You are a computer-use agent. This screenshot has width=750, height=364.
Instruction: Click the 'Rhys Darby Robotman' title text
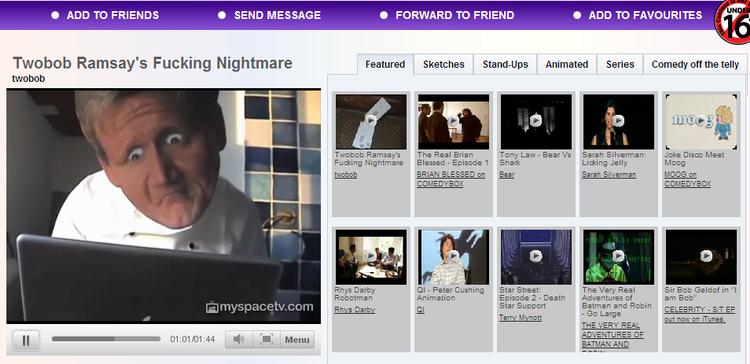pos(354,294)
